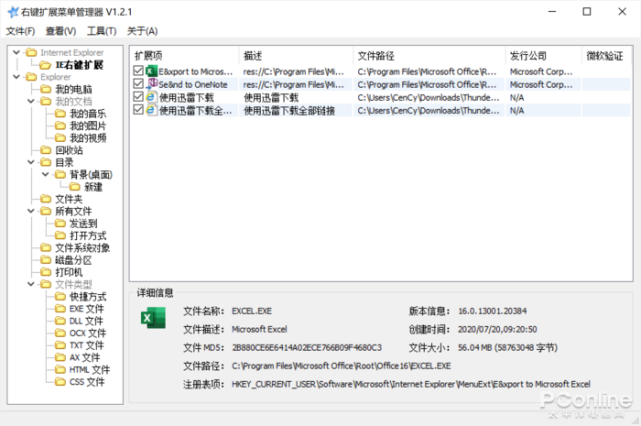641x426 pixels.
Task: Collapse the 背景(桌面) tree node
Action: tap(45, 175)
